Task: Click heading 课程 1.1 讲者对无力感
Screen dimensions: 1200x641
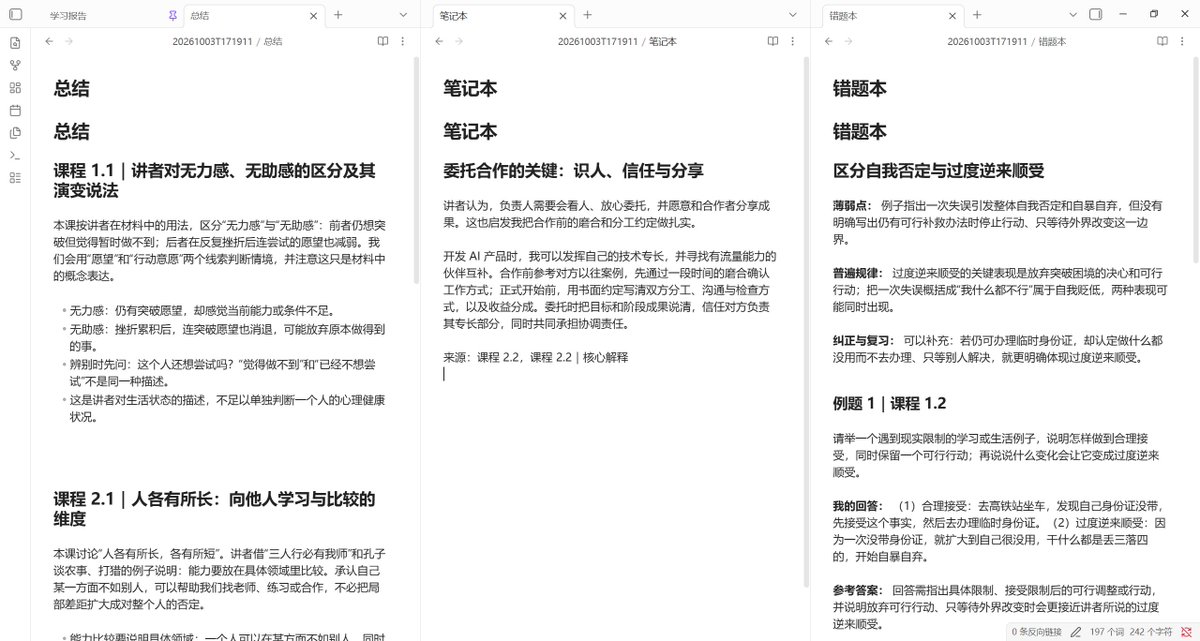Action: click(x=214, y=181)
